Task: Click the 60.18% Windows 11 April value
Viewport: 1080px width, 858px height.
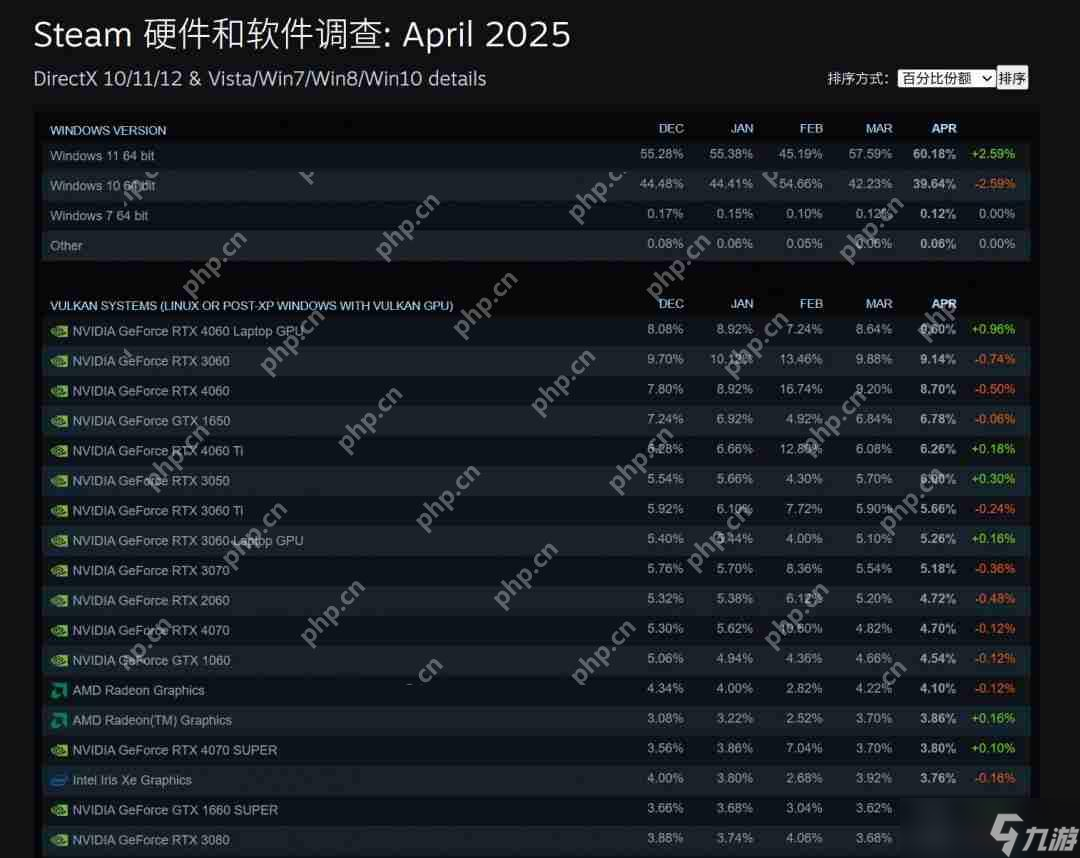Action: 935,154
